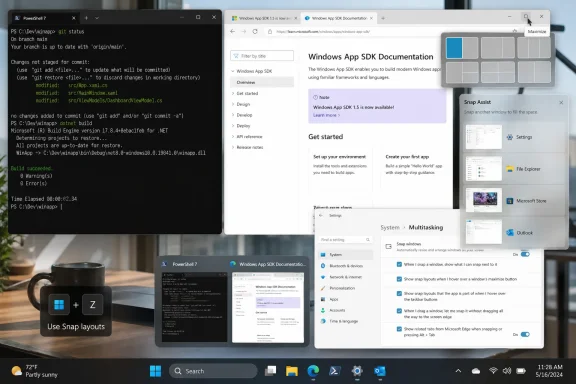This screenshot has height=384, width=576.
Task: Open Outlook from the taskbar
Action: (x=379, y=371)
